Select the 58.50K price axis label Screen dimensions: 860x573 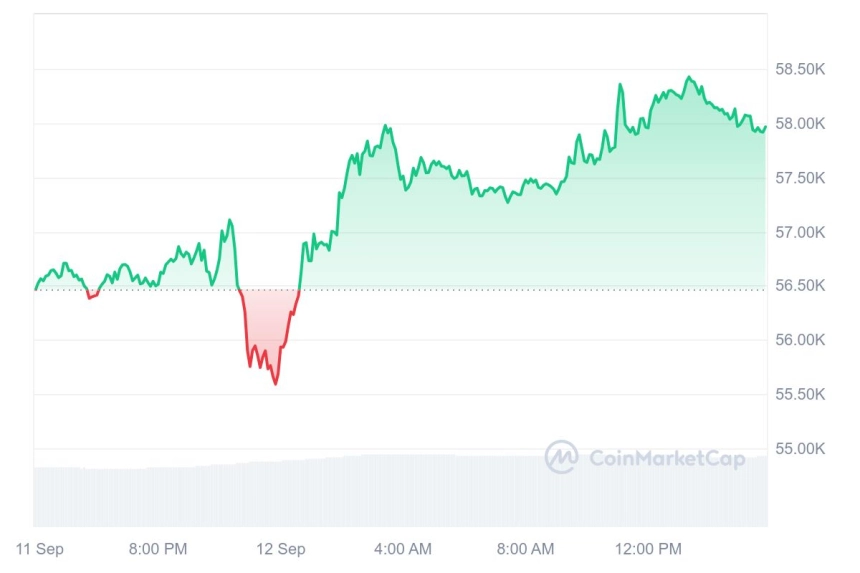point(800,69)
